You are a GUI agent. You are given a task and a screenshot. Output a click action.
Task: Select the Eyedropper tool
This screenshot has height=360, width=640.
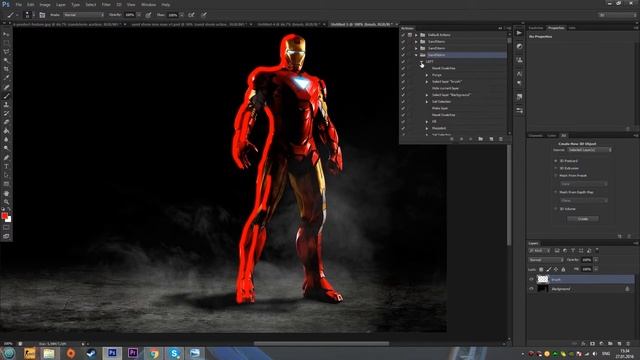point(6,78)
